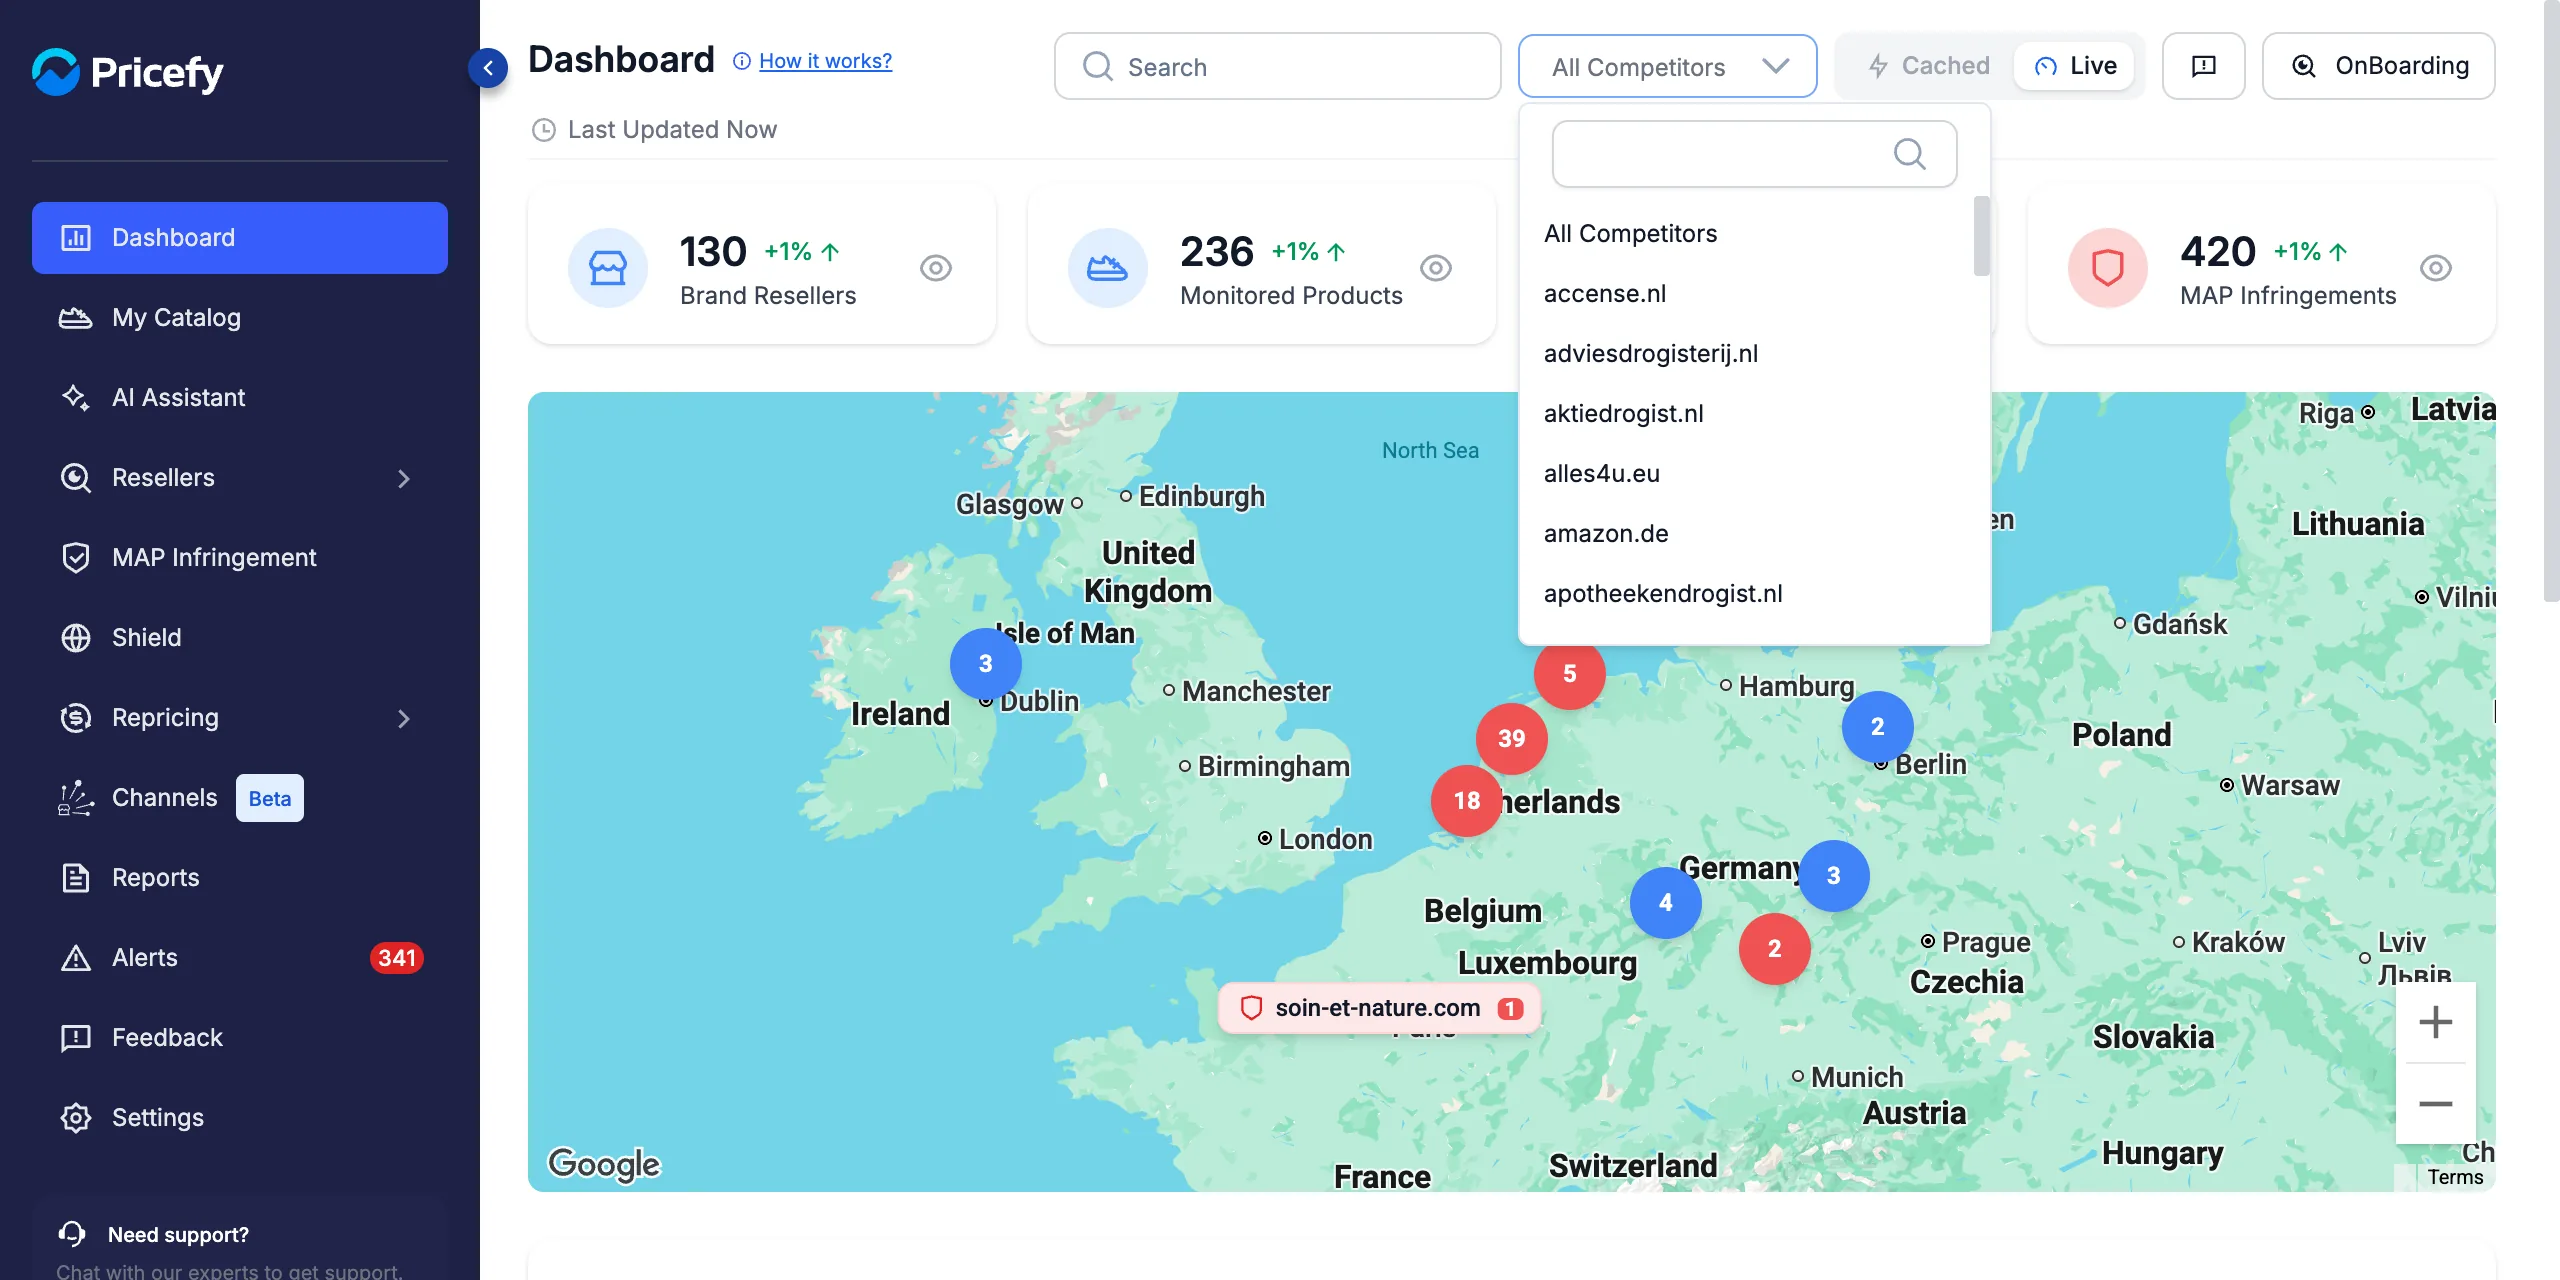
Task: Click the red 5 cluster marker
Action: 1569,674
